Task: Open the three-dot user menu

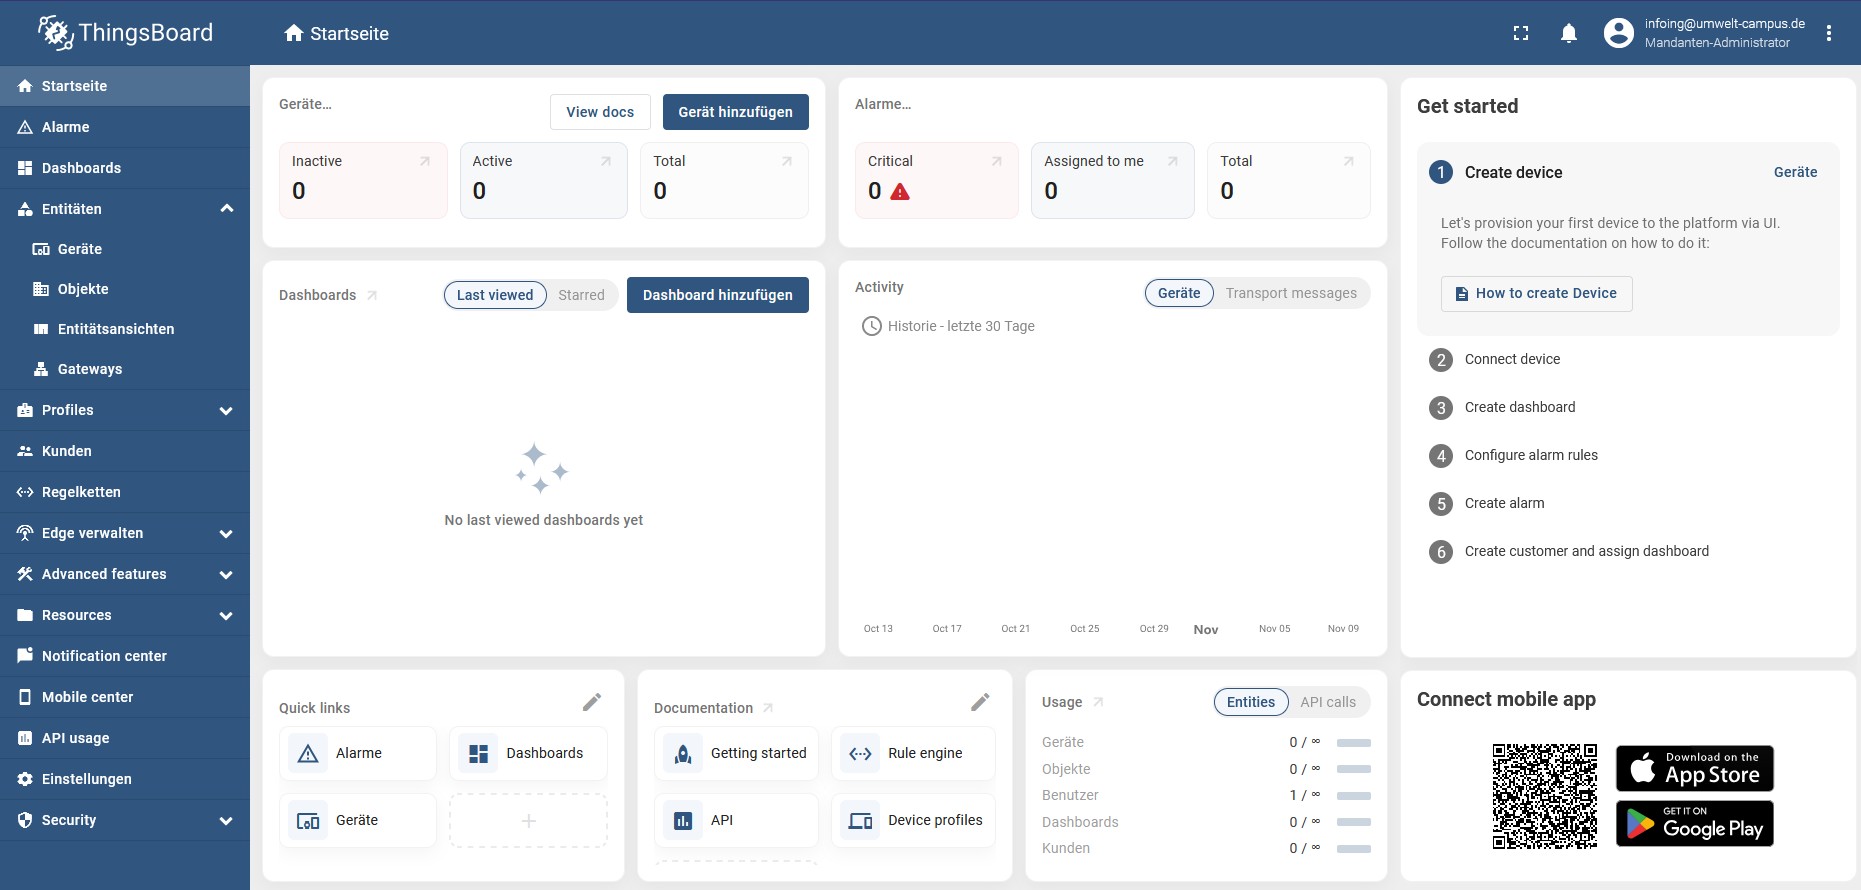Action: coord(1829,33)
